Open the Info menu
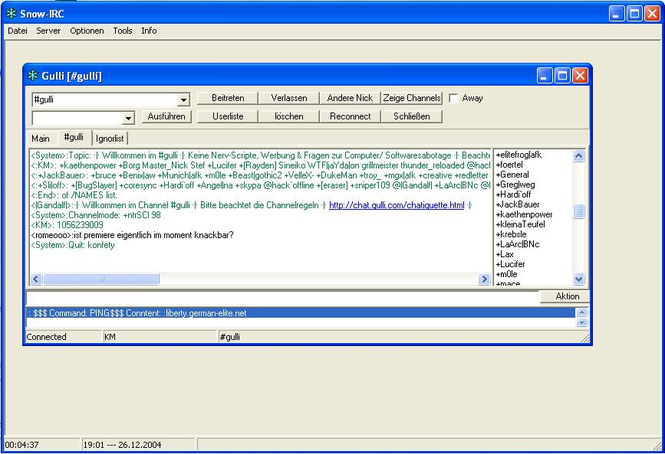The width and height of the screenshot is (665, 454). click(149, 31)
